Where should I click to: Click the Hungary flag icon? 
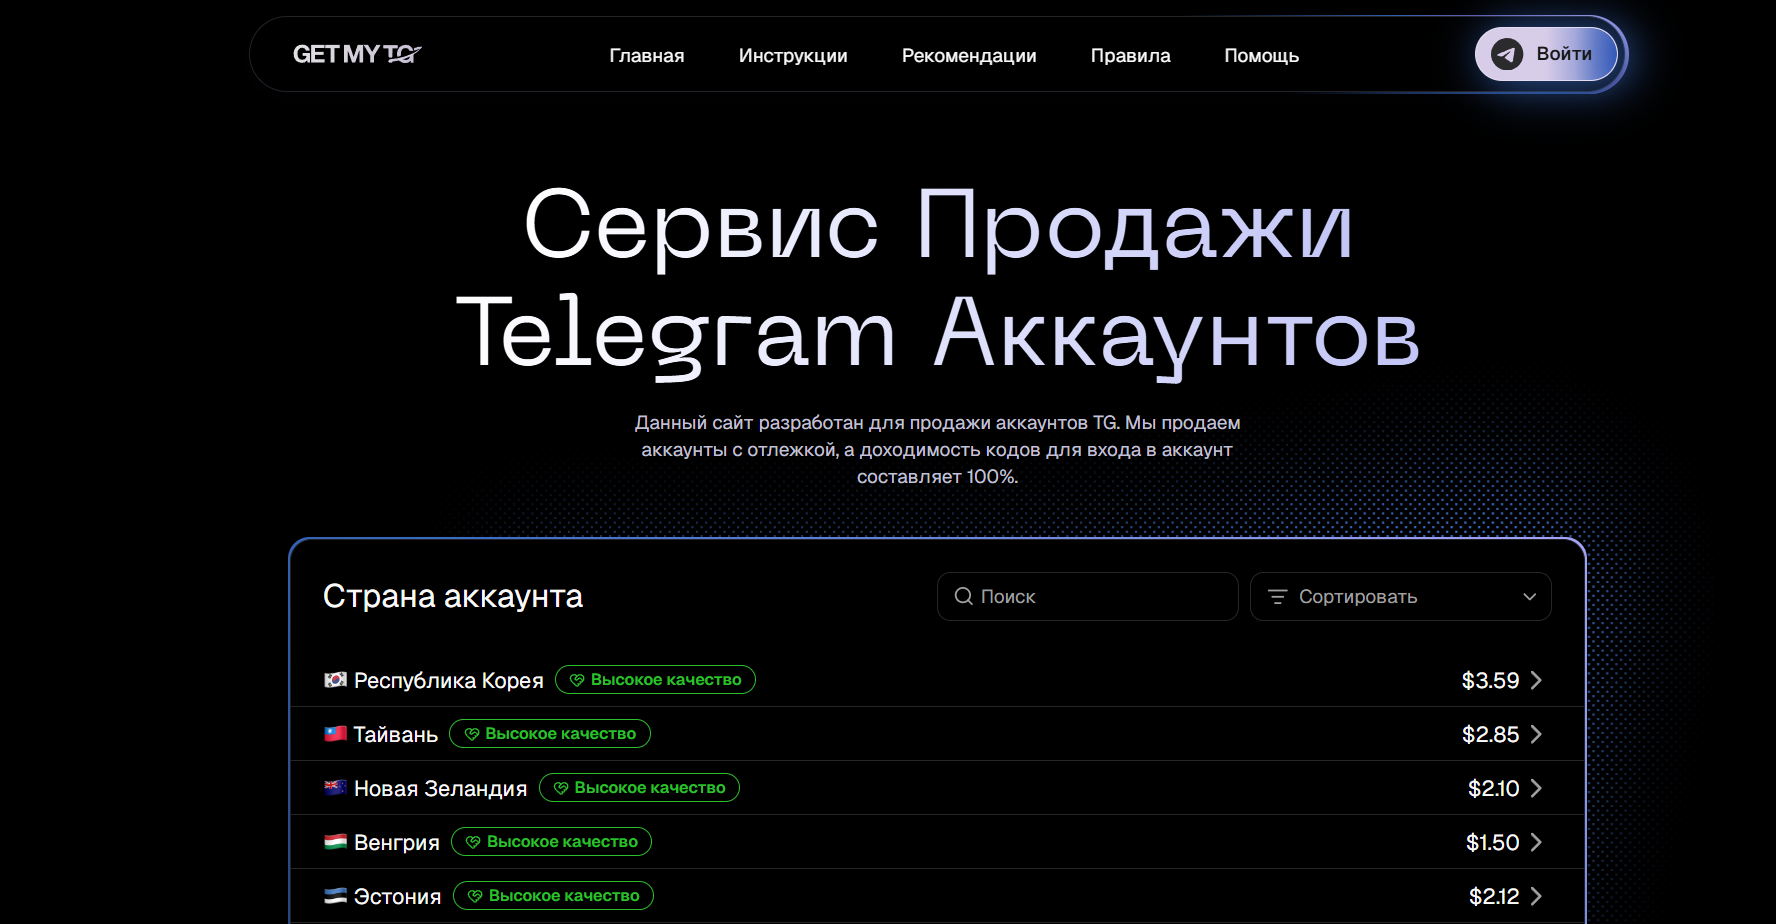(x=336, y=842)
